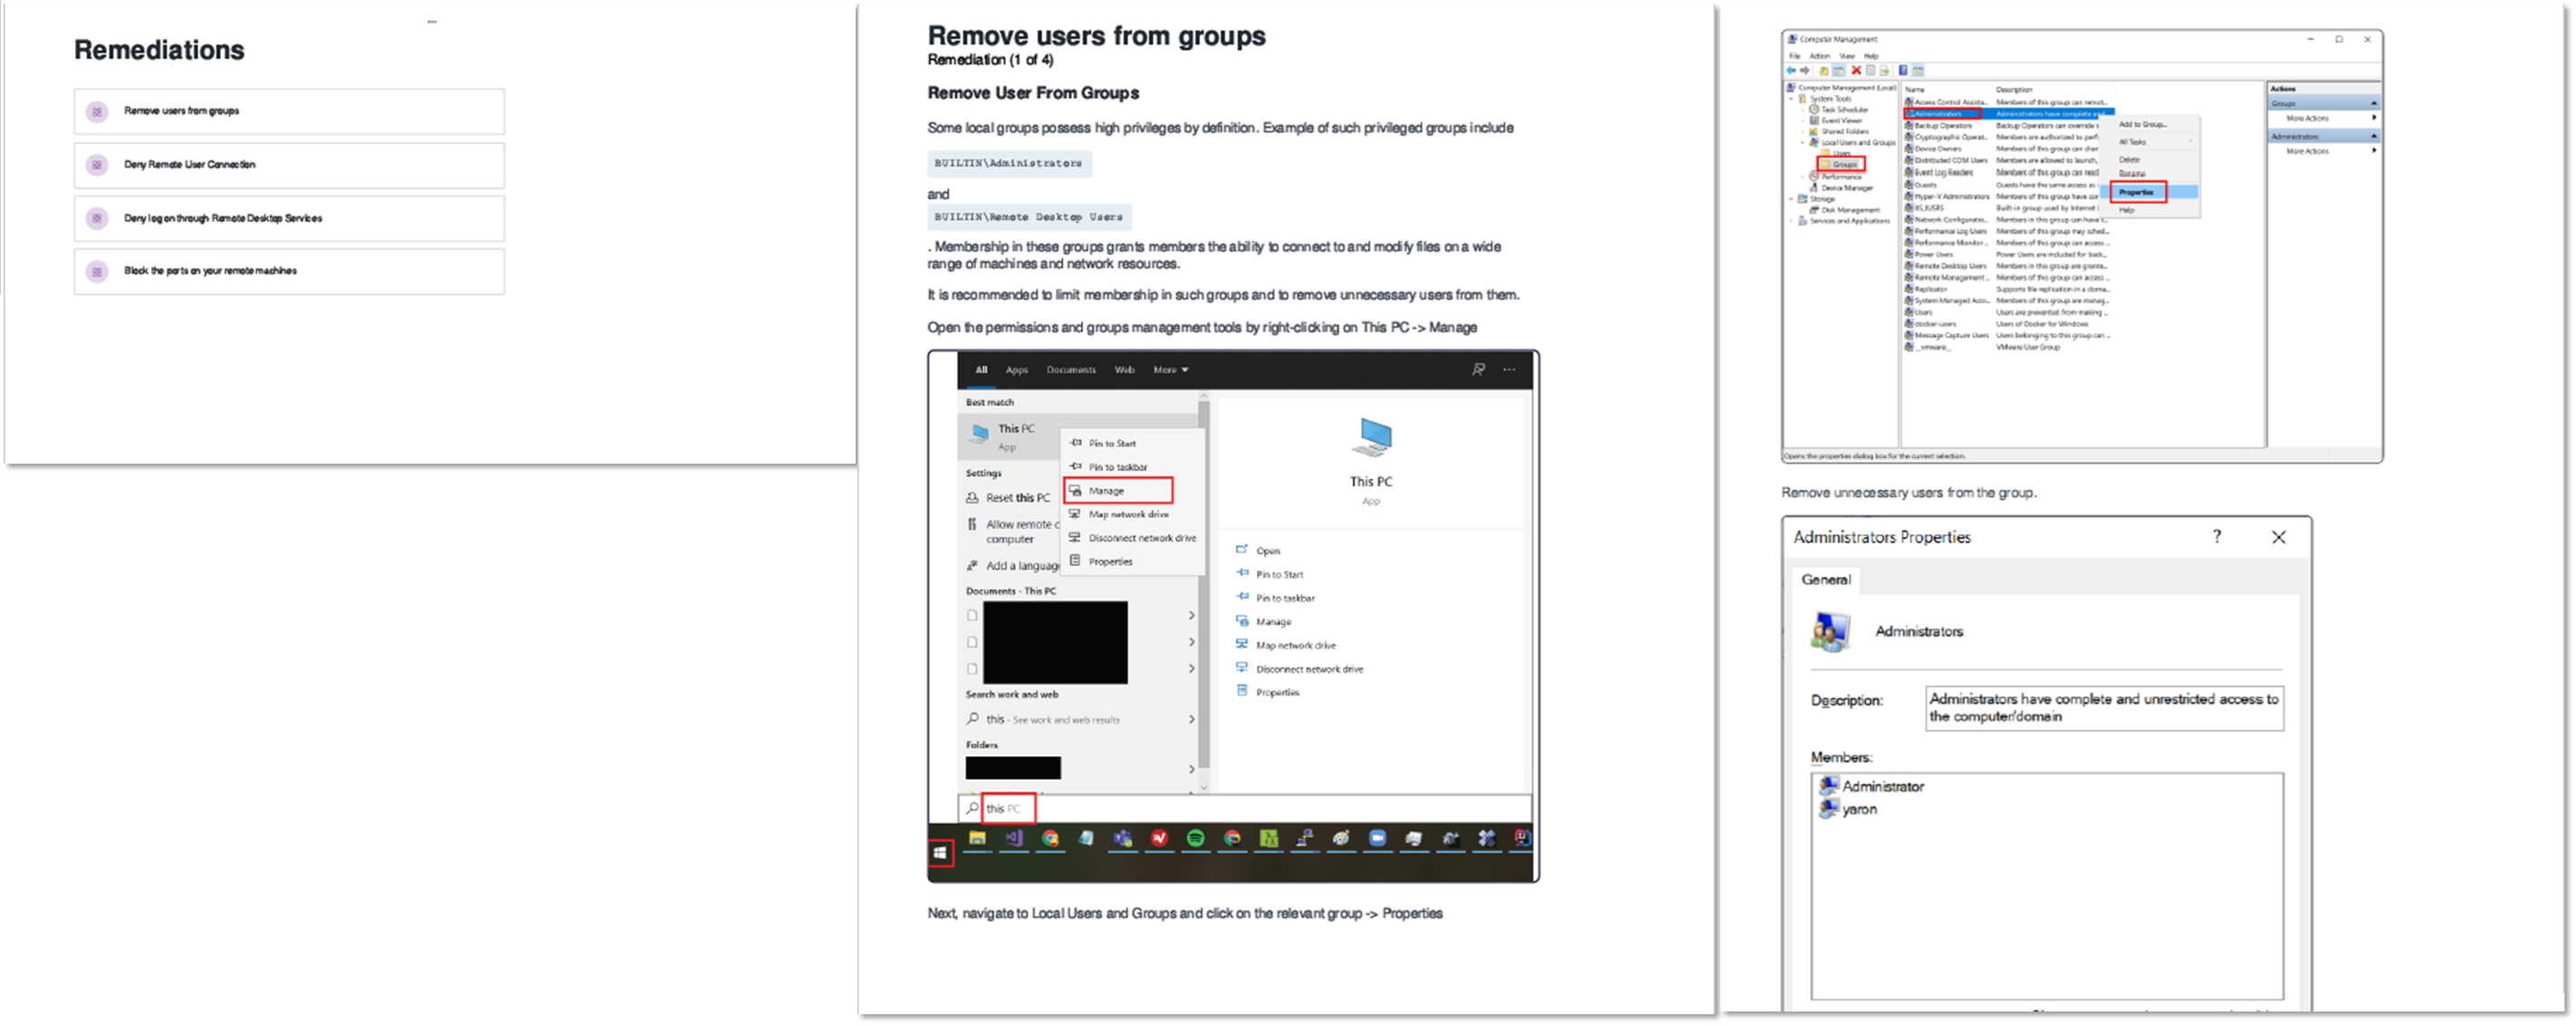Open File Explorer from the taskbar

pos(977,839)
